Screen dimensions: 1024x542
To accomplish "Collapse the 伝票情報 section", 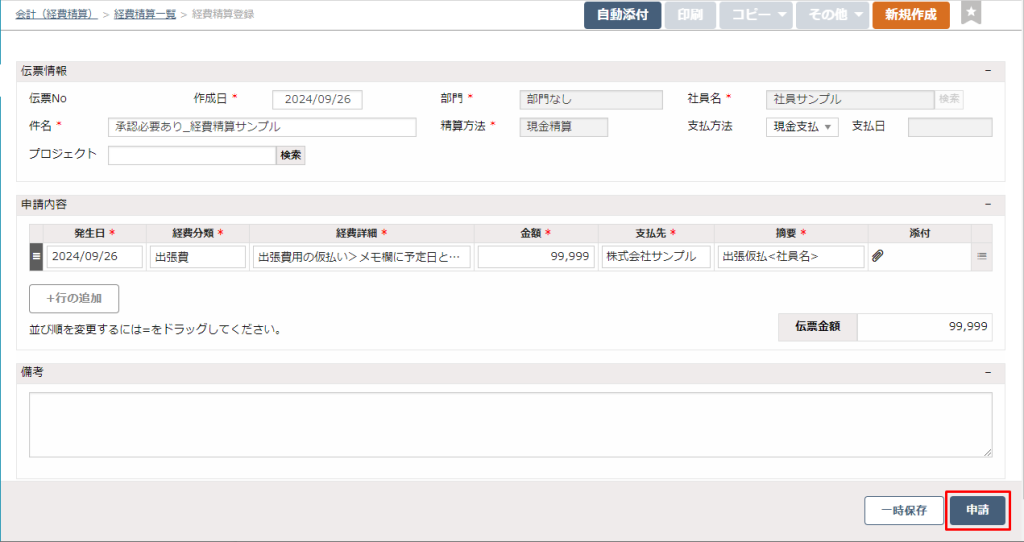I will 988,71.
